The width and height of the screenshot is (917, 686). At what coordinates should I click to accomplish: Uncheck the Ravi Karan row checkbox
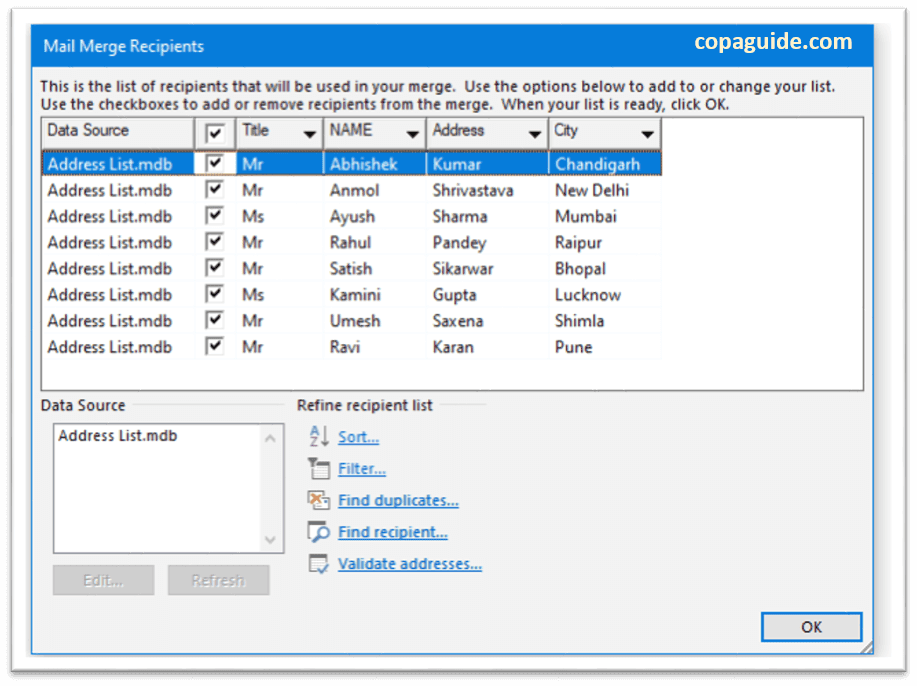tap(214, 346)
